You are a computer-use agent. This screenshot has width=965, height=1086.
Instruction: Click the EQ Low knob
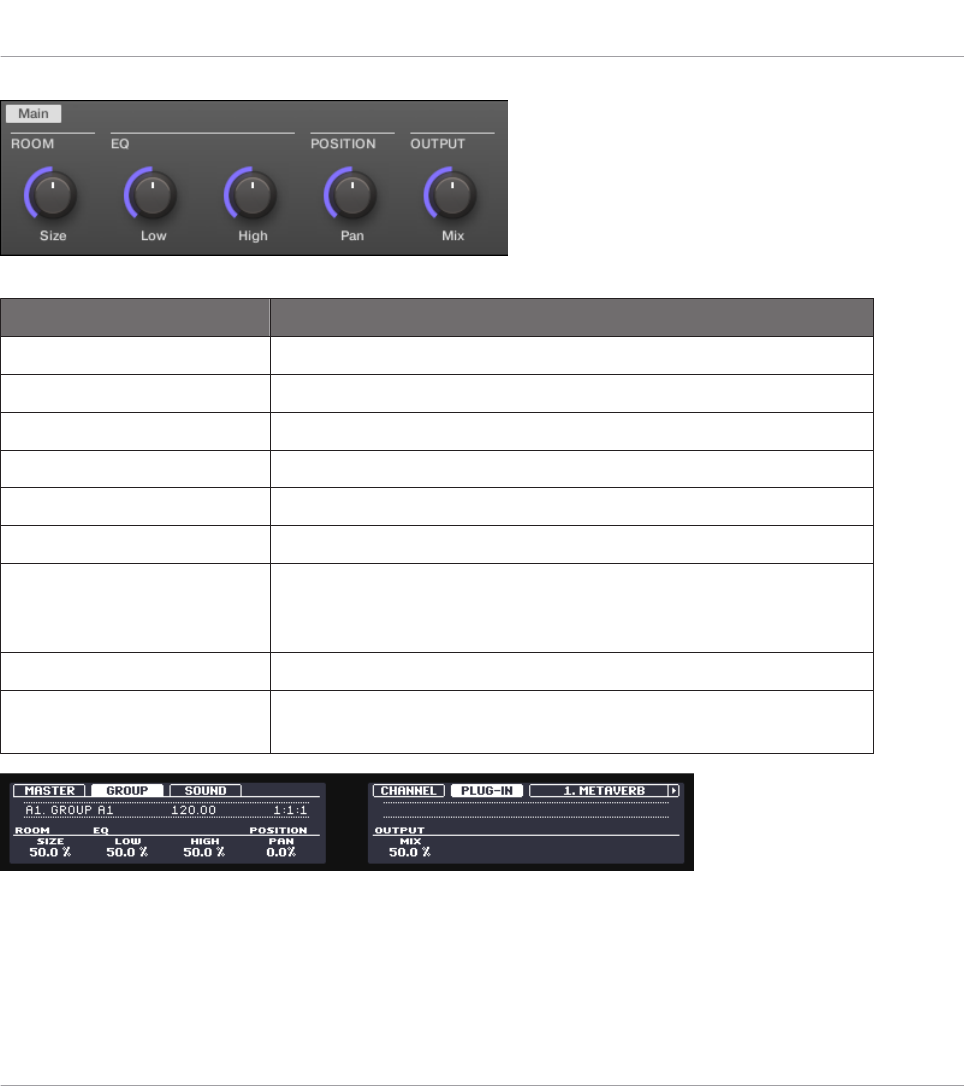coord(152,194)
